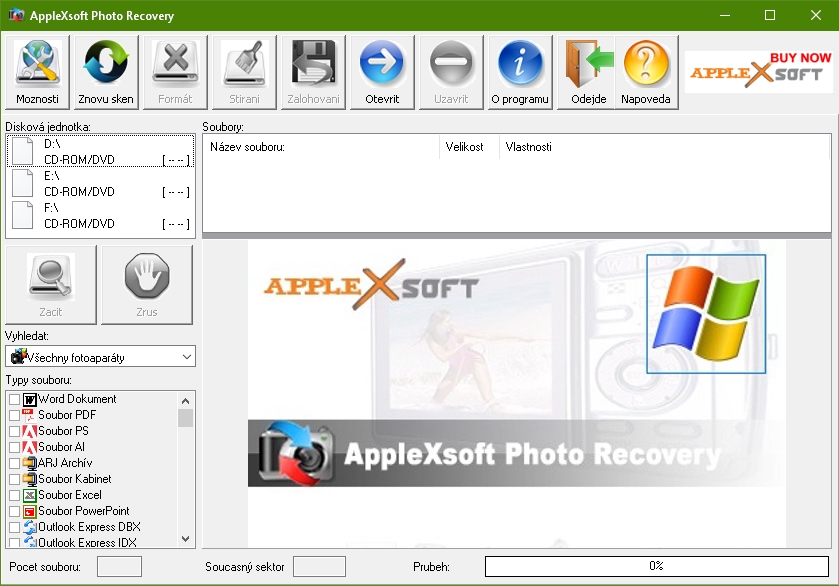Start scan with the Zacit button

pyautogui.click(x=51, y=285)
